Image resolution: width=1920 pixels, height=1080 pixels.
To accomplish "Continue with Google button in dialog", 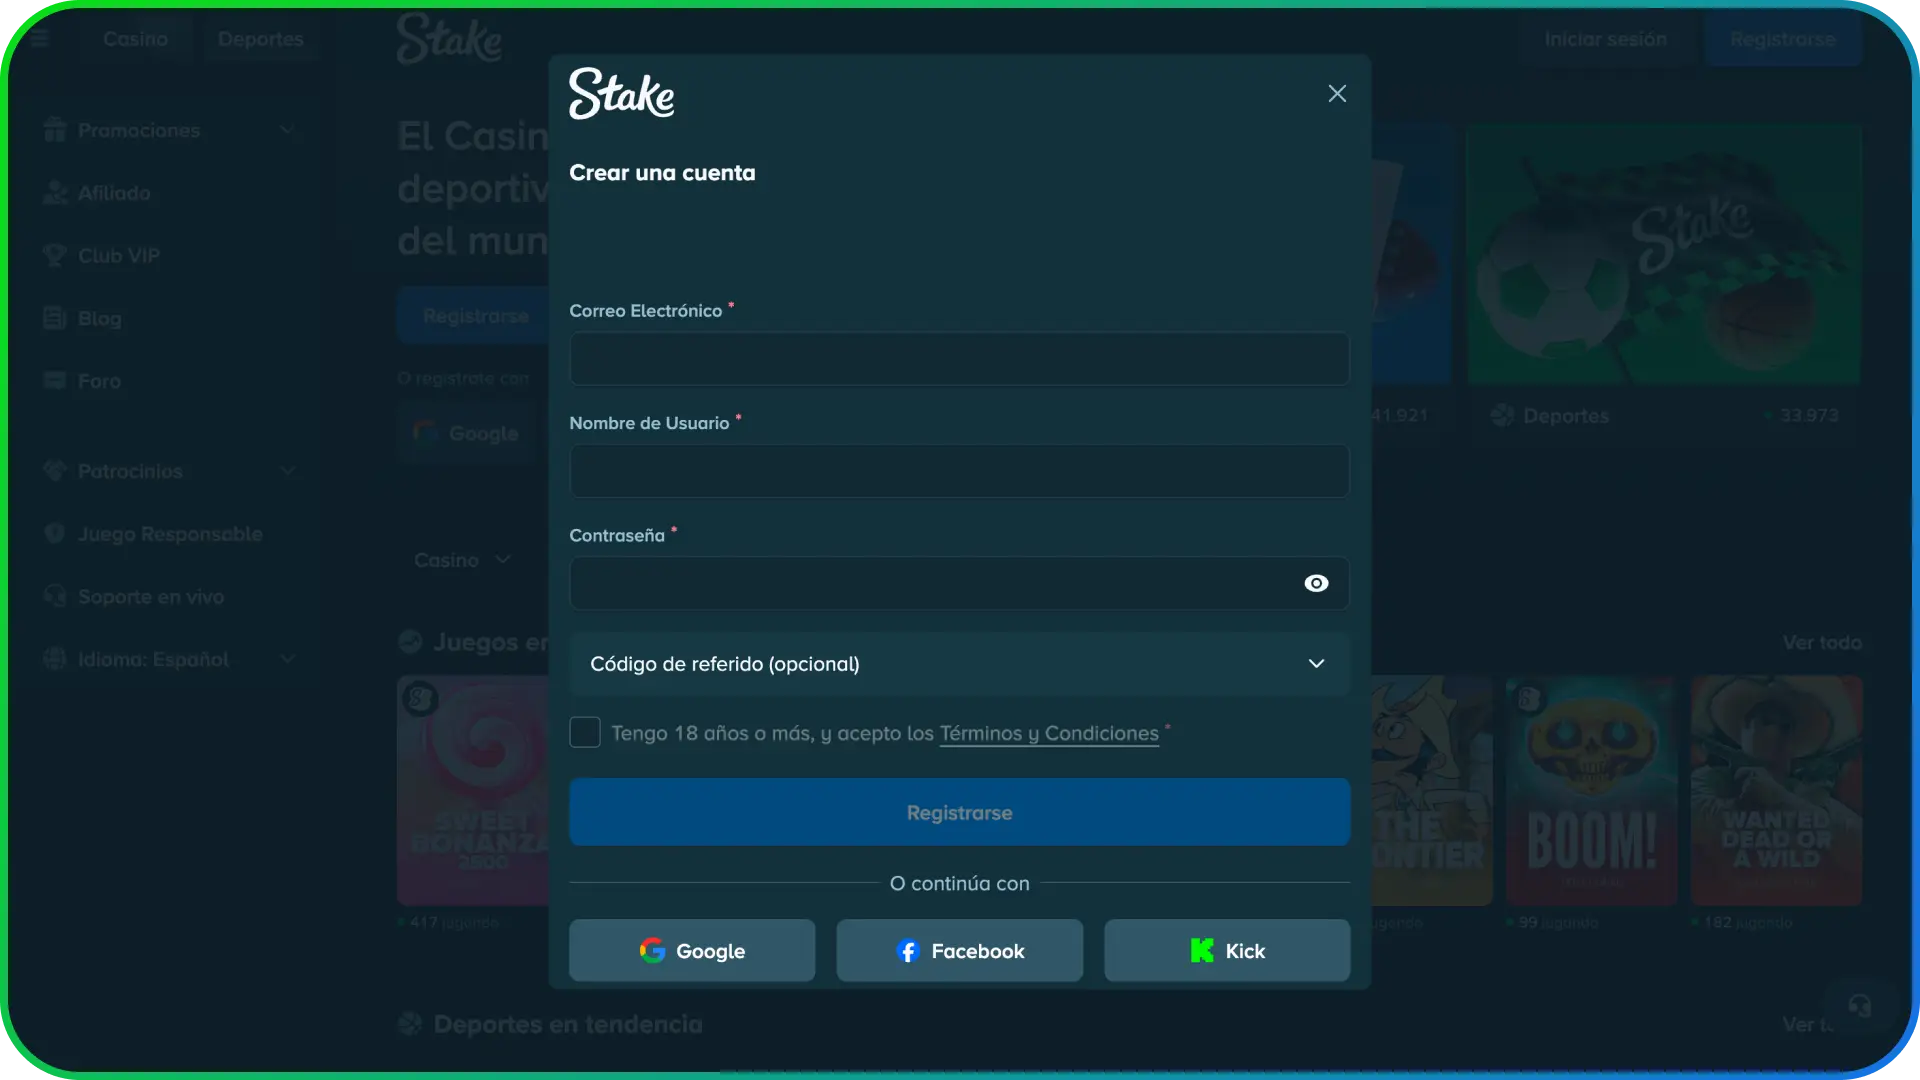I will pos(692,950).
